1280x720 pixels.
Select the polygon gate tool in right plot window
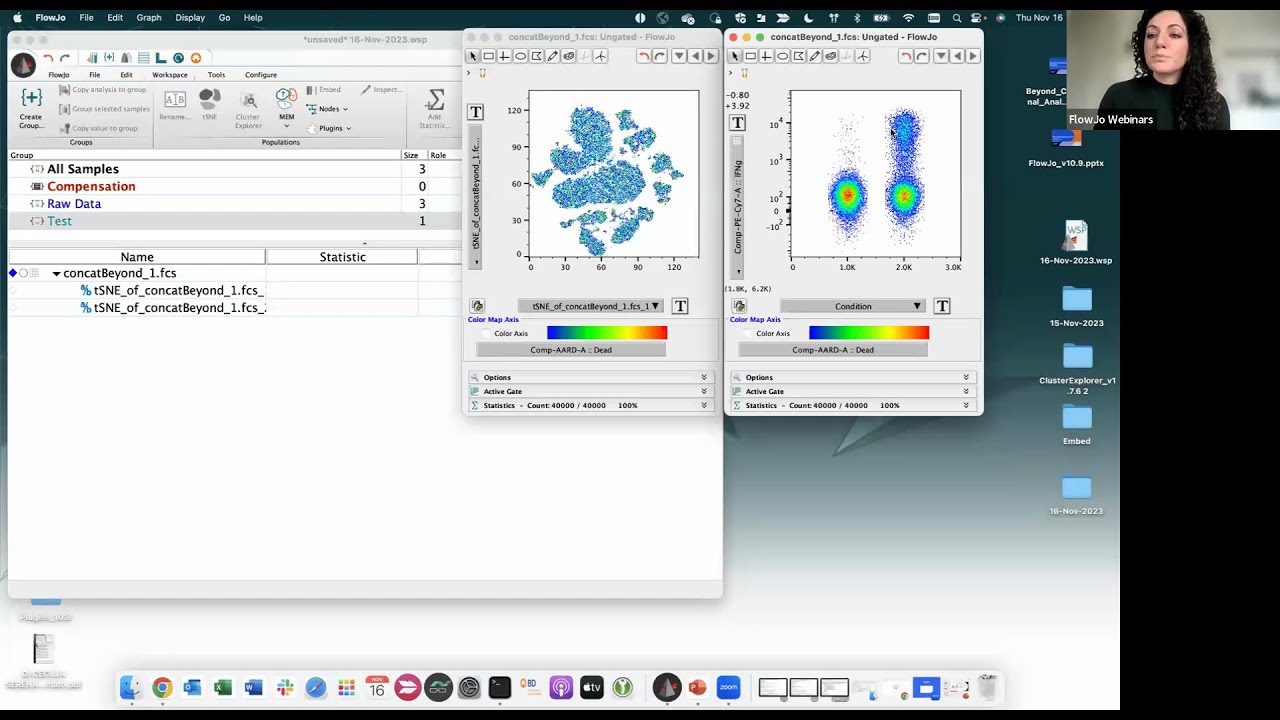[x=799, y=56]
